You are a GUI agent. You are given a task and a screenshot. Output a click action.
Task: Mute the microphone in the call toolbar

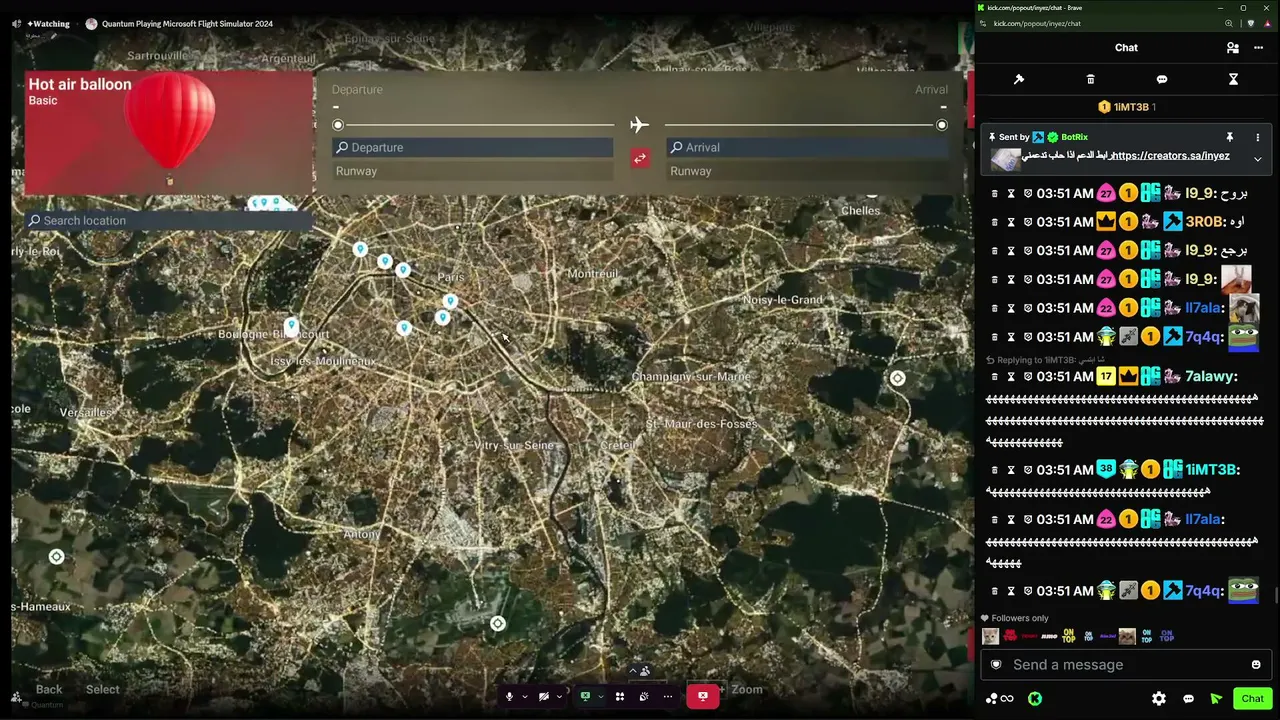[x=509, y=696]
